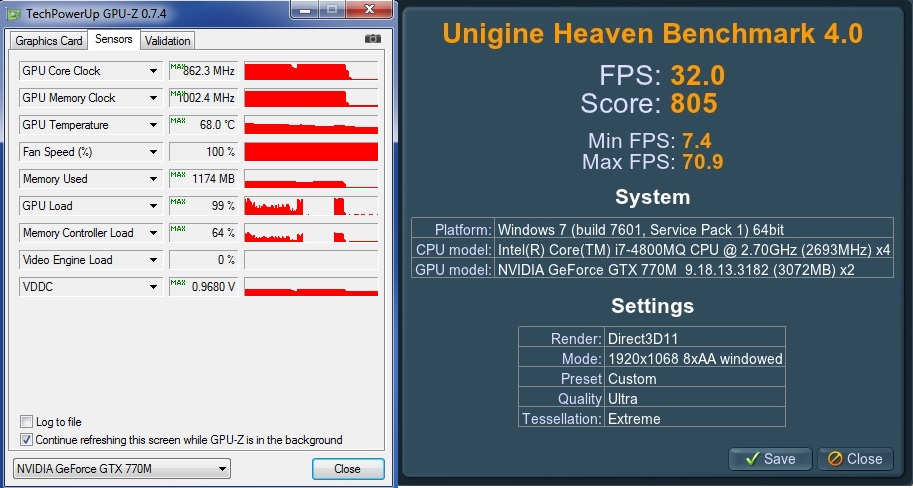
Task: Open the GPU Core Clock sensor dropdown
Action: 153,71
